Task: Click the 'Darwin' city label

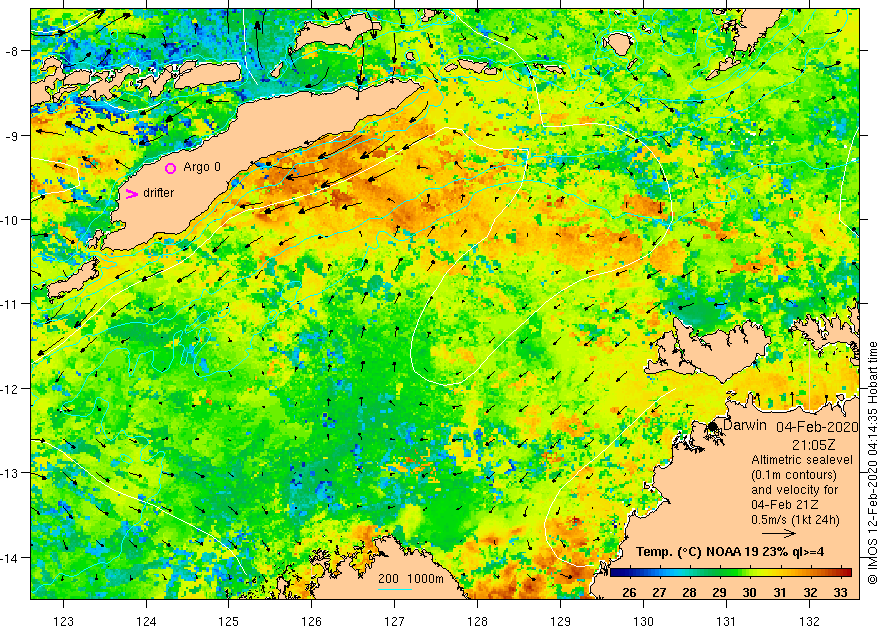Action: click(x=744, y=425)
